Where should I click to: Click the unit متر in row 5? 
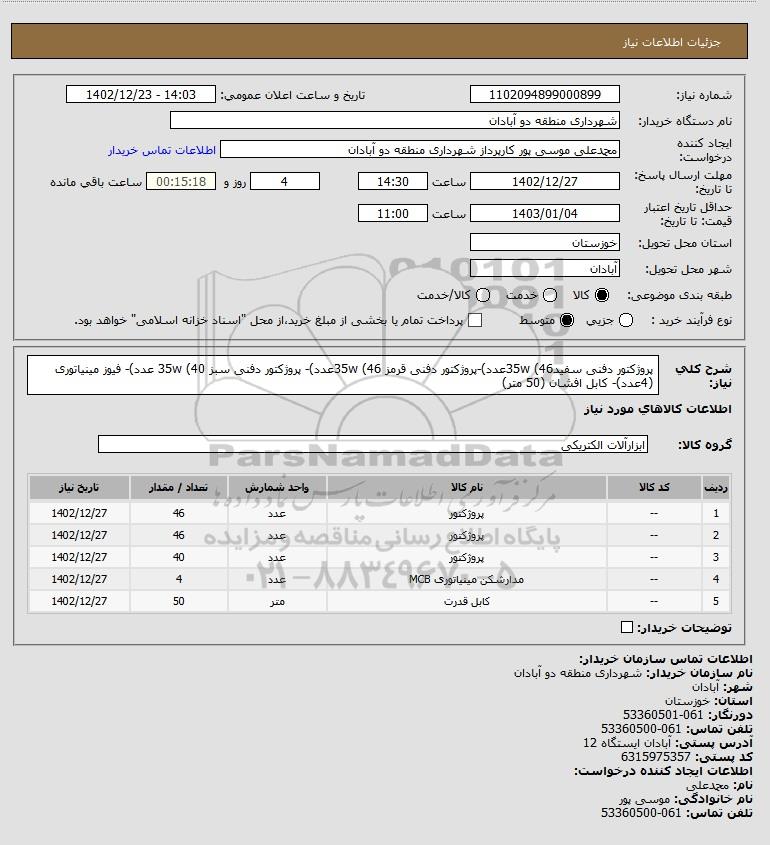coord(277,601)
